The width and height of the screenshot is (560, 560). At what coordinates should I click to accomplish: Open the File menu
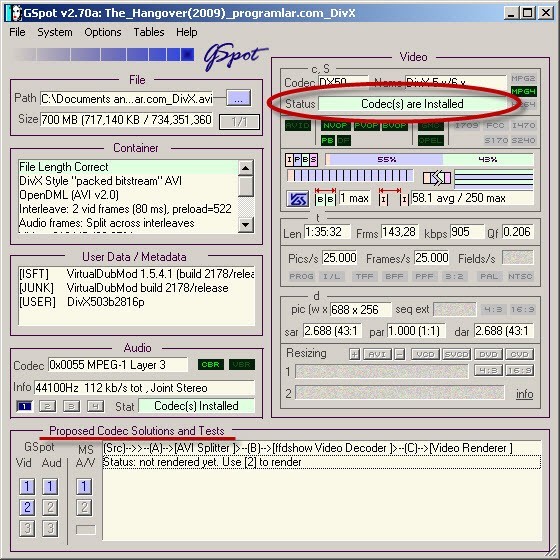(x=17, y=32)
